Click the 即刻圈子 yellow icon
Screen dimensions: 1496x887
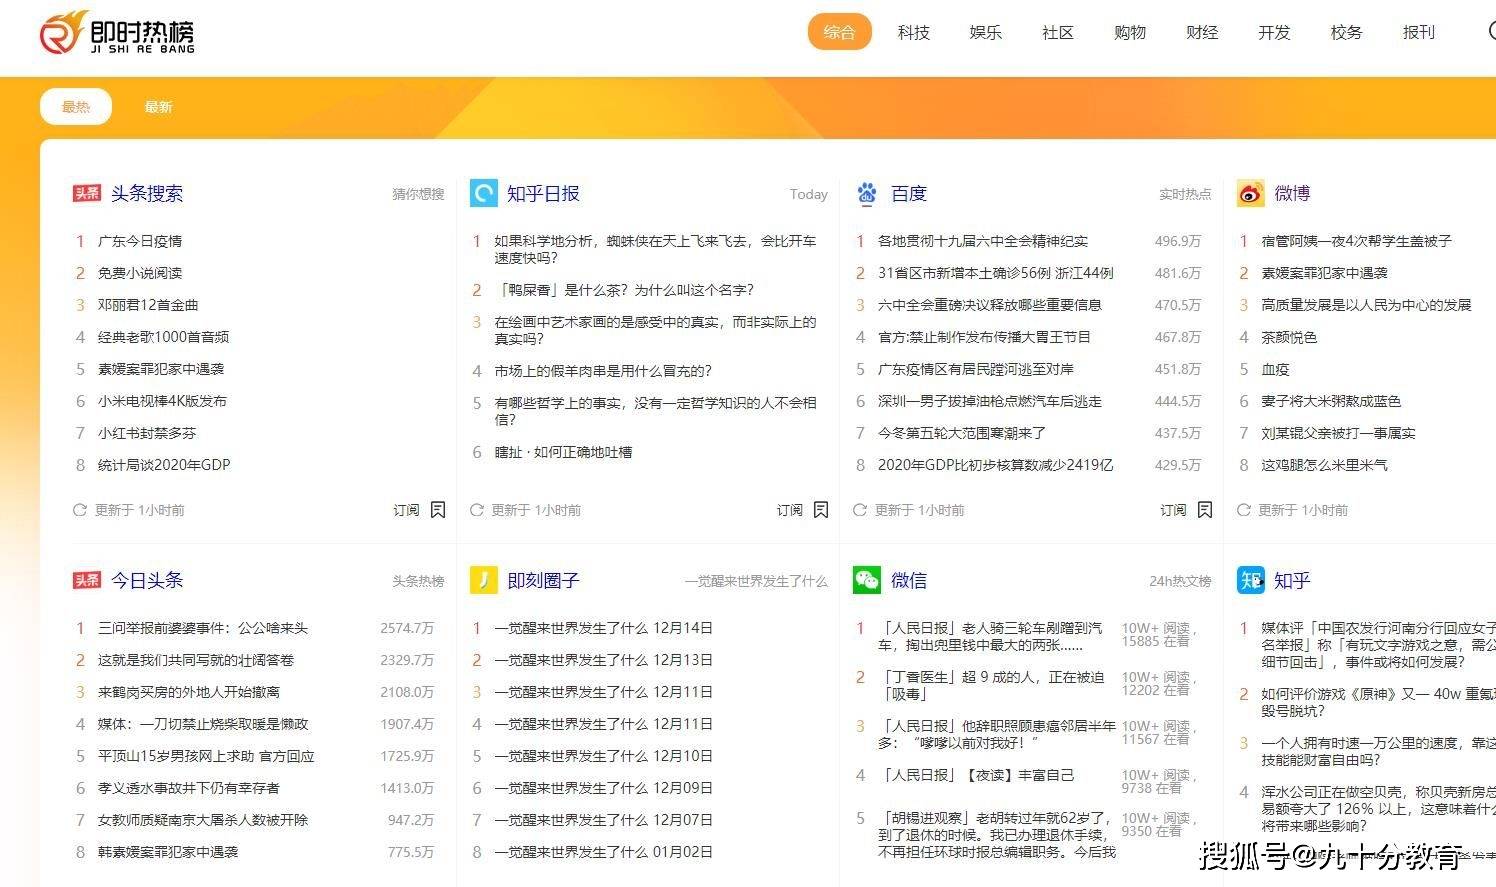[483, 580]
